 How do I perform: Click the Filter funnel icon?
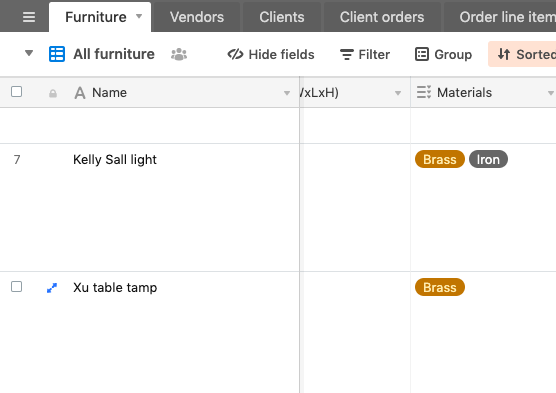(x=346, y=55)
